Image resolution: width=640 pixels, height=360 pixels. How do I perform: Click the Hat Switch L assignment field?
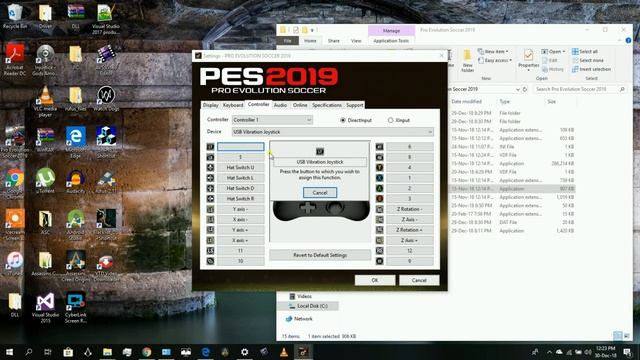[240, 178]
